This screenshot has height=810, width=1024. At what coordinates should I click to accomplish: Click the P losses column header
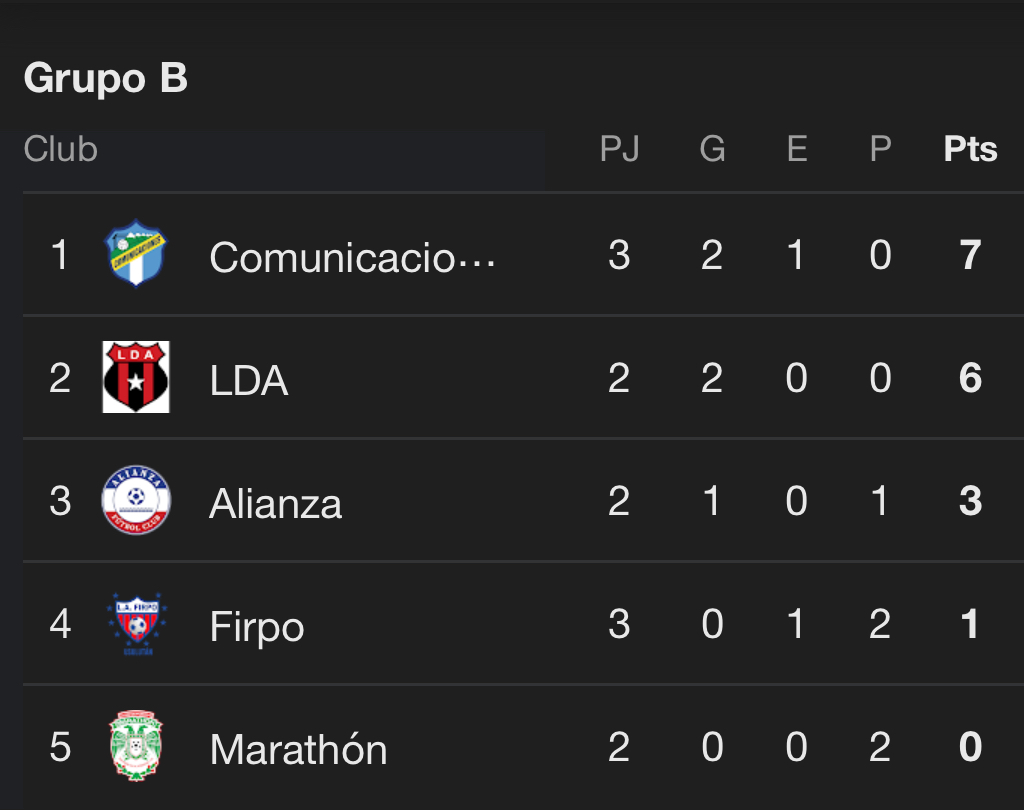pos(880,149)
